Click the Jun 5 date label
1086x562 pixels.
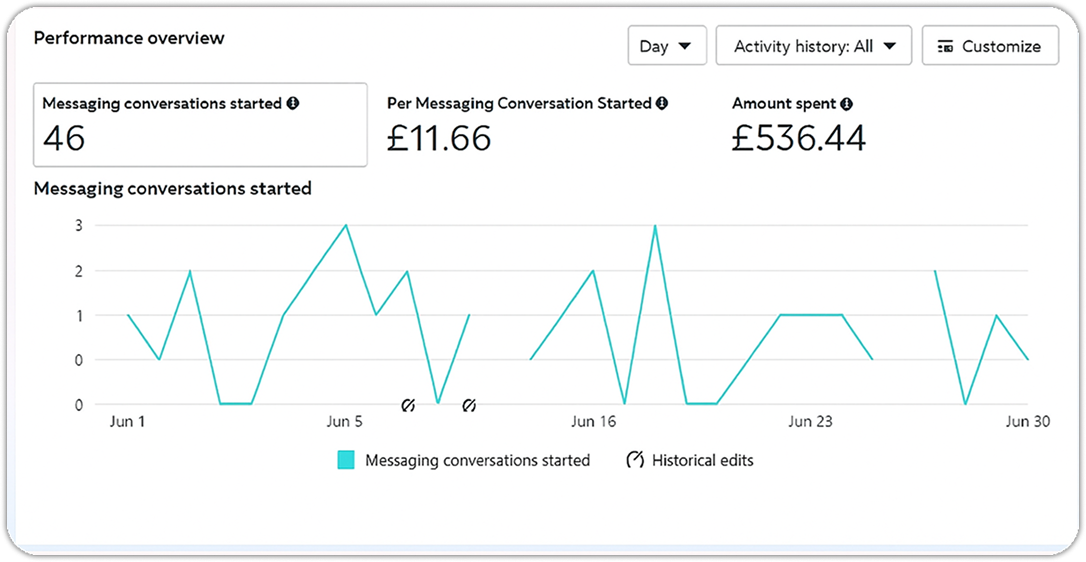click(x=345, y=422)
